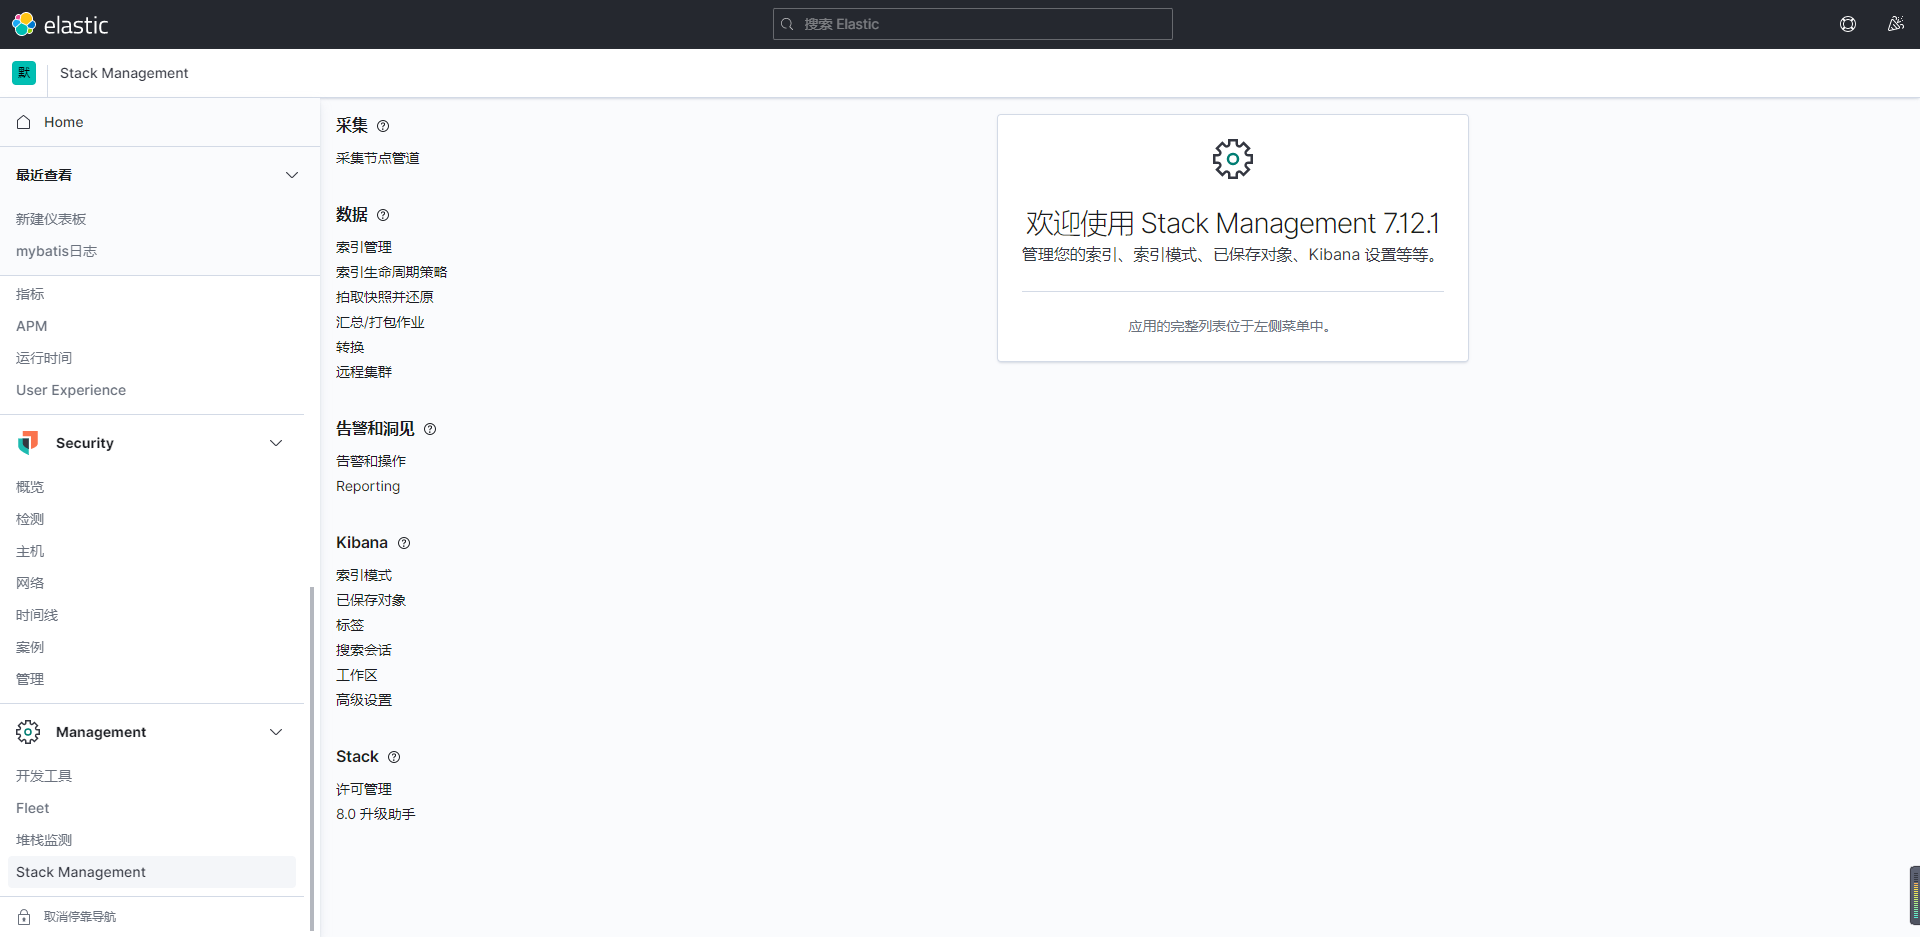
Task: Click the Security shield icon
Action: point(28,443)
